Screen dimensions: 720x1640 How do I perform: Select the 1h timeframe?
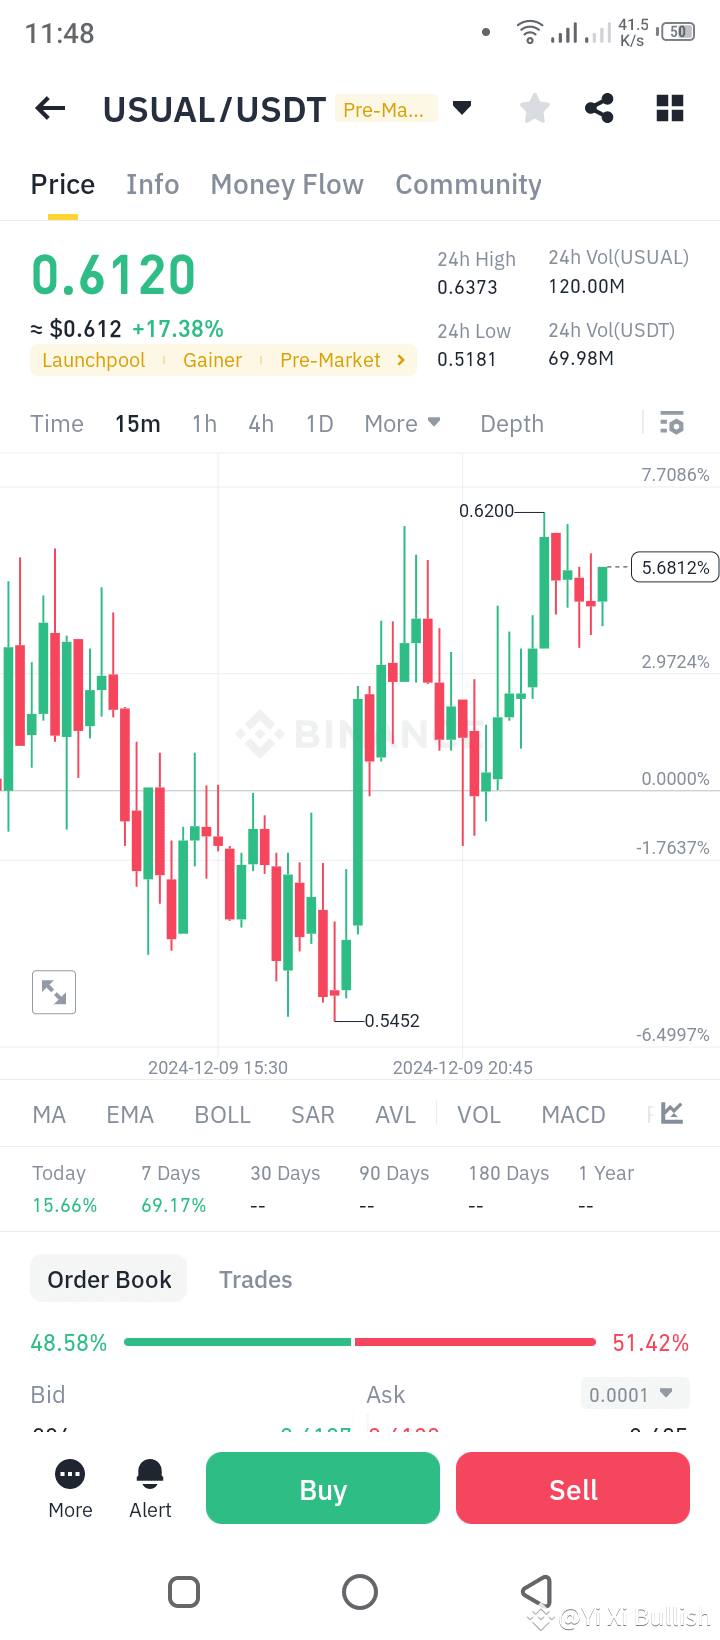click(x=203, y=423)
